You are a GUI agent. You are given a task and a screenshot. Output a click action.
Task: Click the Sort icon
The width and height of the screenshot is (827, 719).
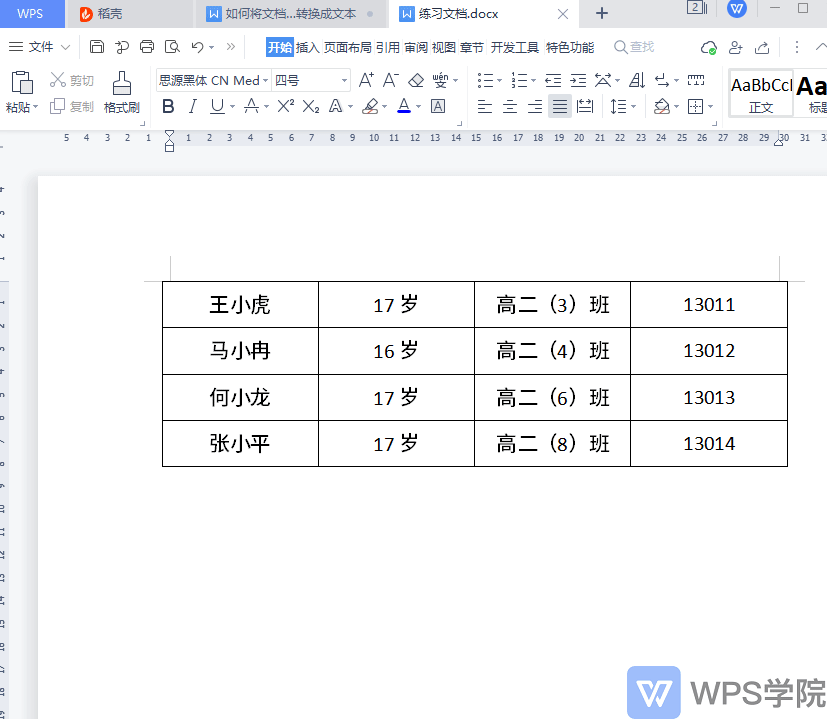pos(637,80)
